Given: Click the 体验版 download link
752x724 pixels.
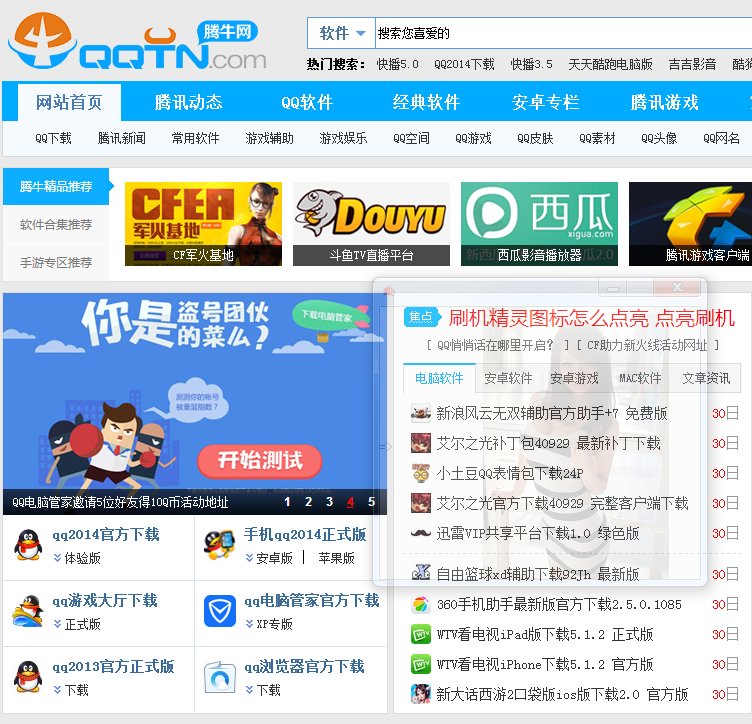Looking at the screenshot, I should click(x=82, y=558).
